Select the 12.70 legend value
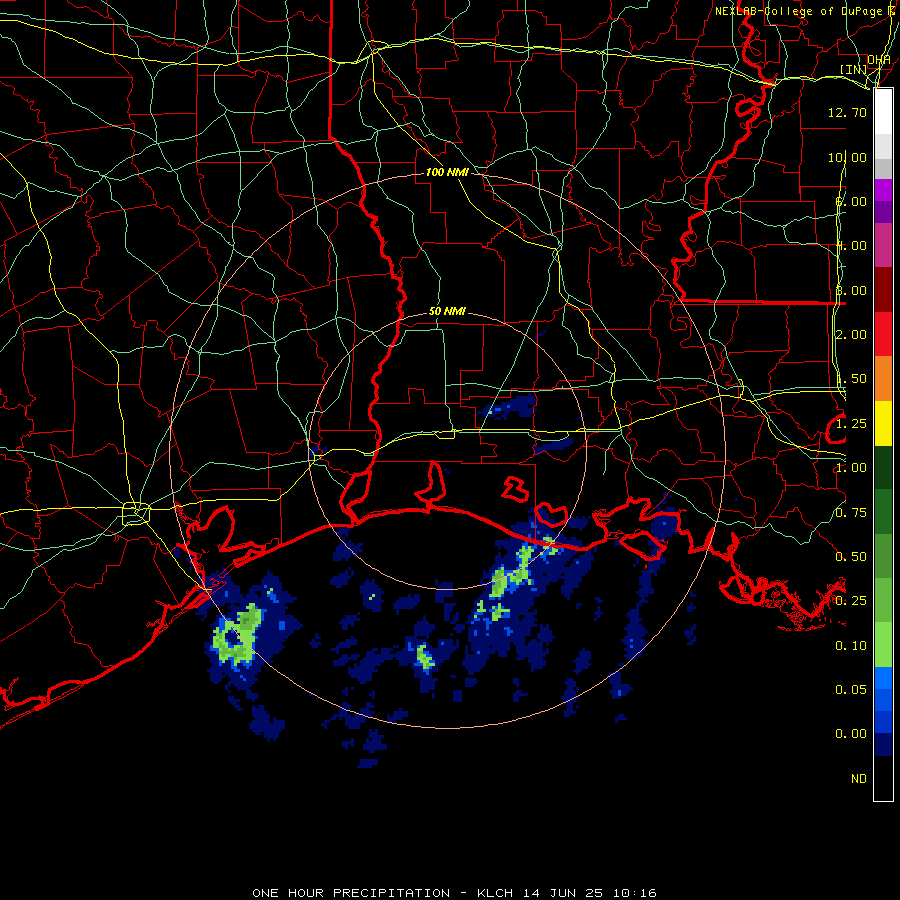 click(847, 112)
